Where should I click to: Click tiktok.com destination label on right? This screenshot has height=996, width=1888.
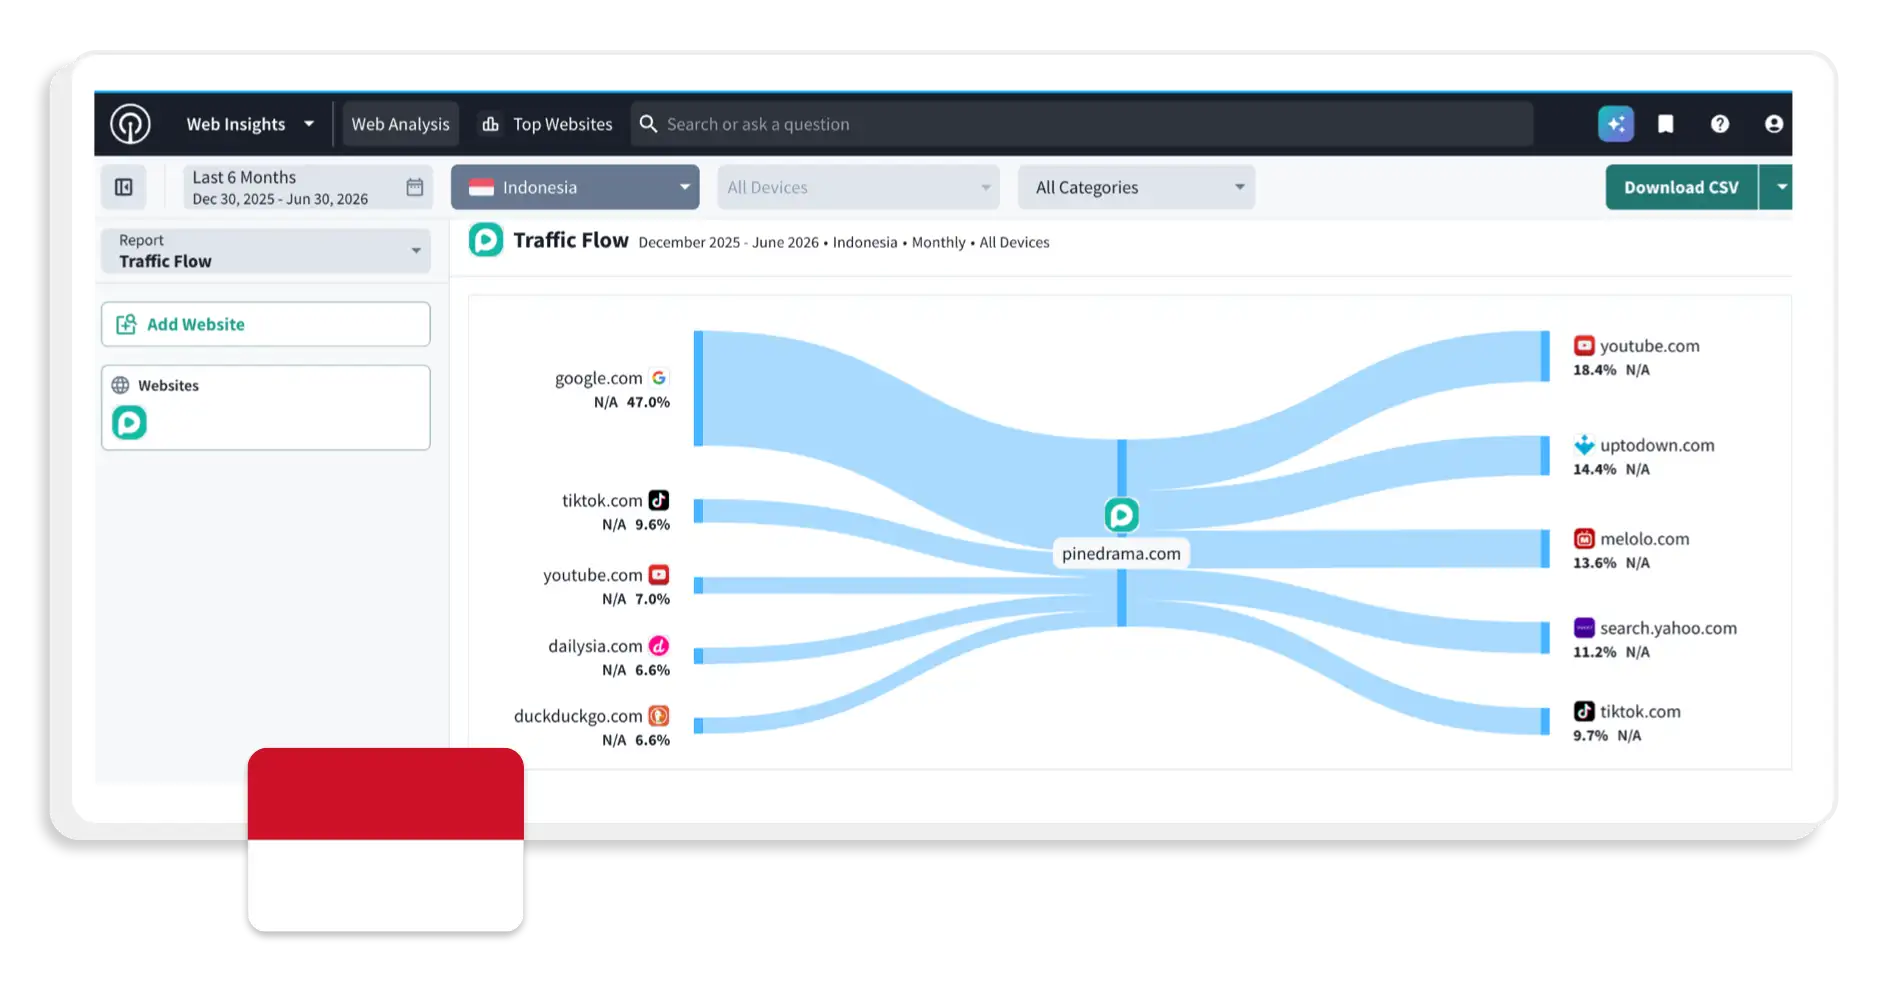coord(1640,712)
